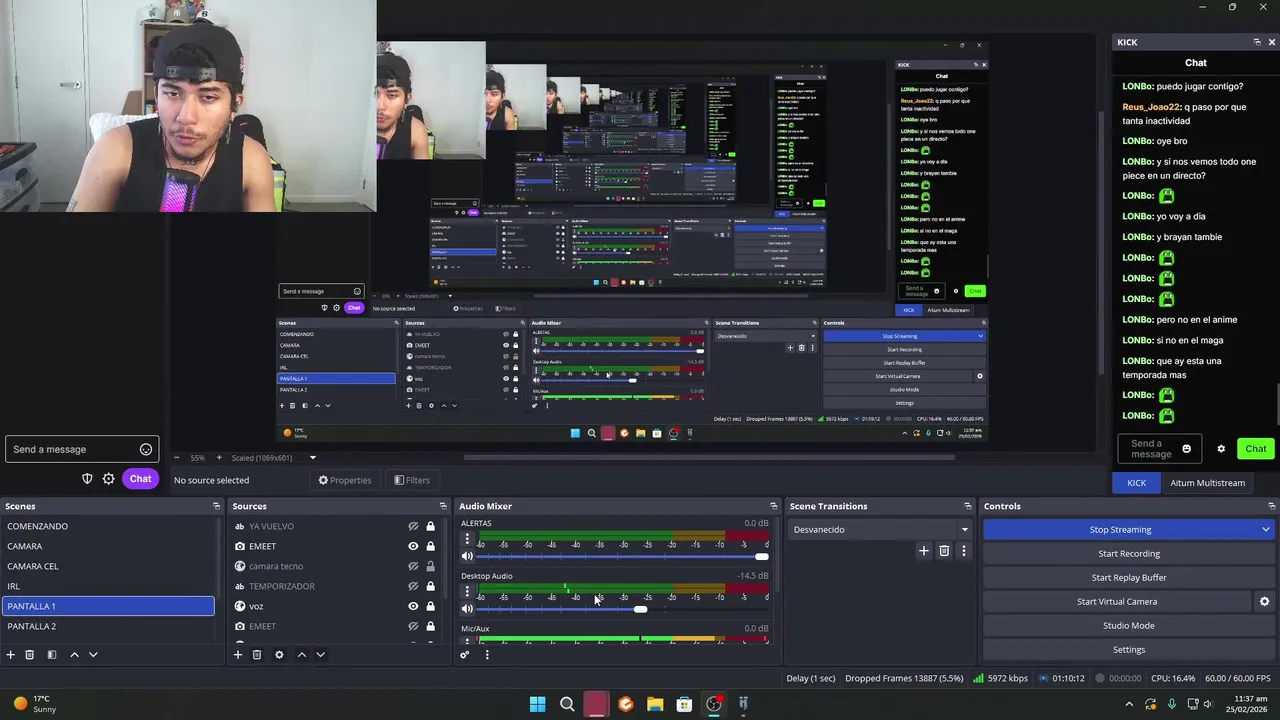
Task: Click Desktop Audio volume slider handle
Action: (640, 609)
